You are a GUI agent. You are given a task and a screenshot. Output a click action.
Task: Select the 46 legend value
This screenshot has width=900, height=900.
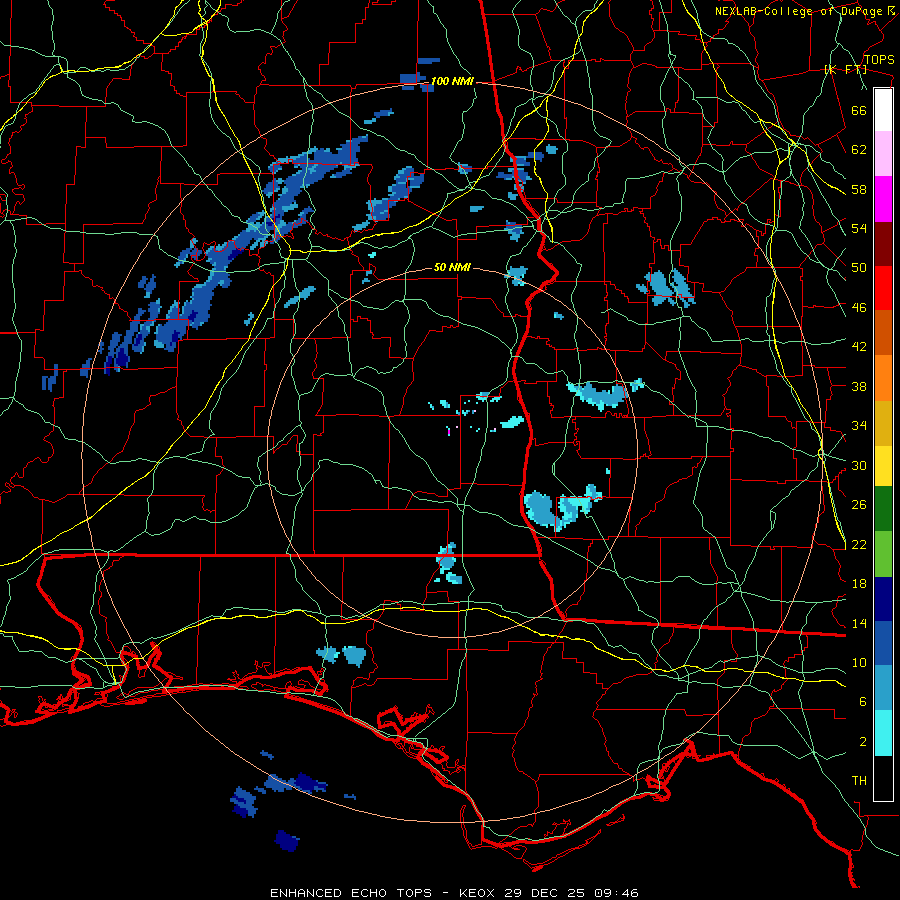pyautogui.click(x=859, y=308)
